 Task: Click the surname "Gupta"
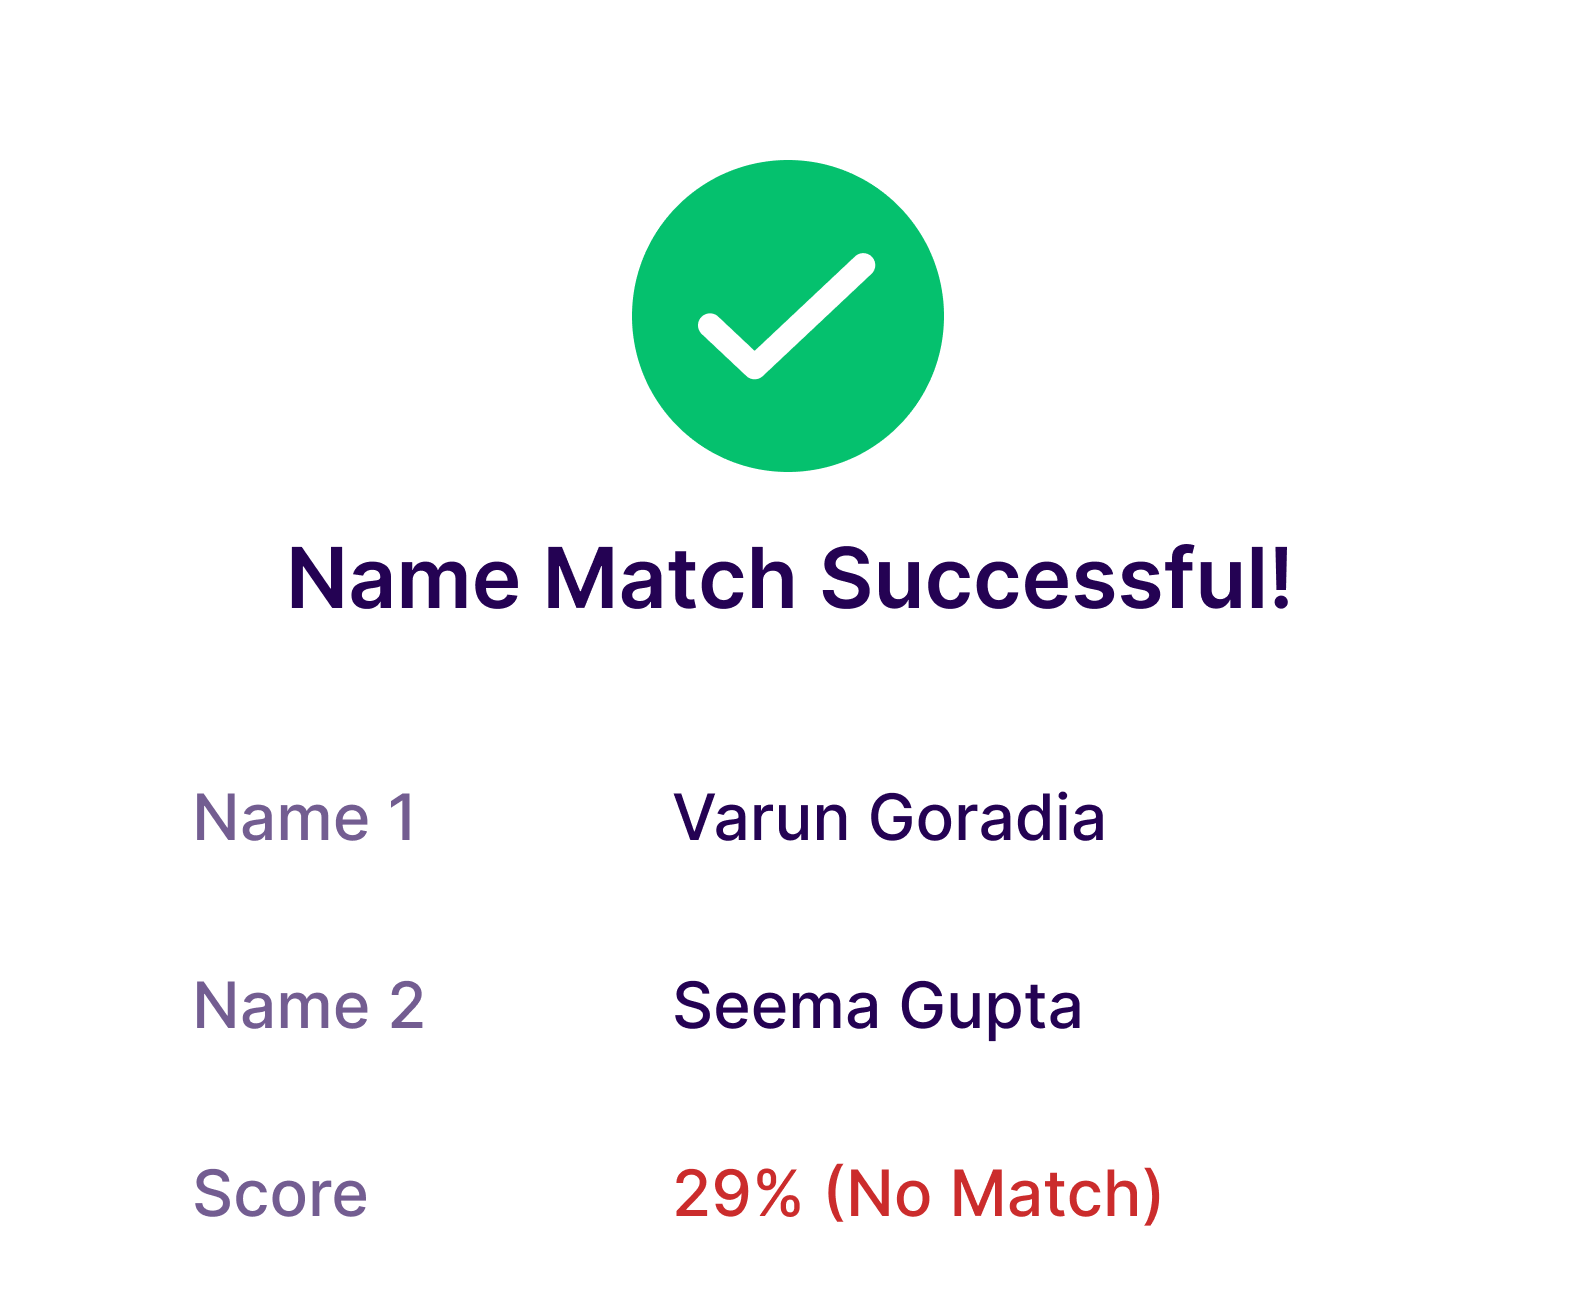[991, 1007]
